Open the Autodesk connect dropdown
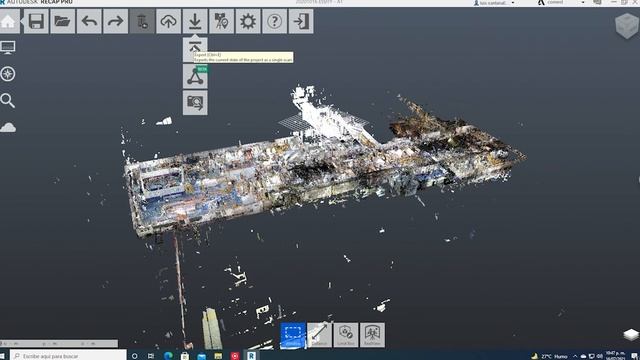 coord(560,2)
